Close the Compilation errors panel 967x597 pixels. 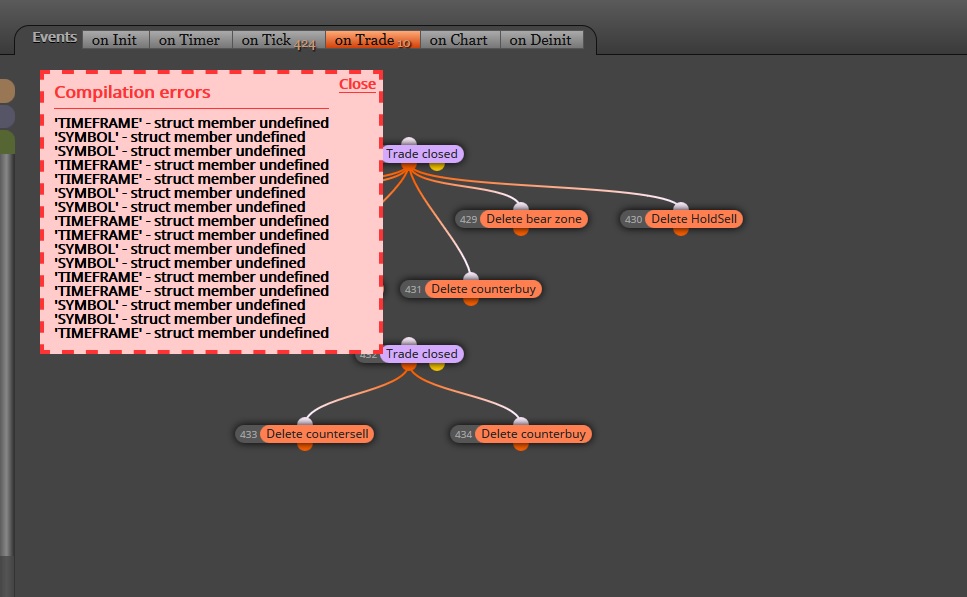point(357,84)
